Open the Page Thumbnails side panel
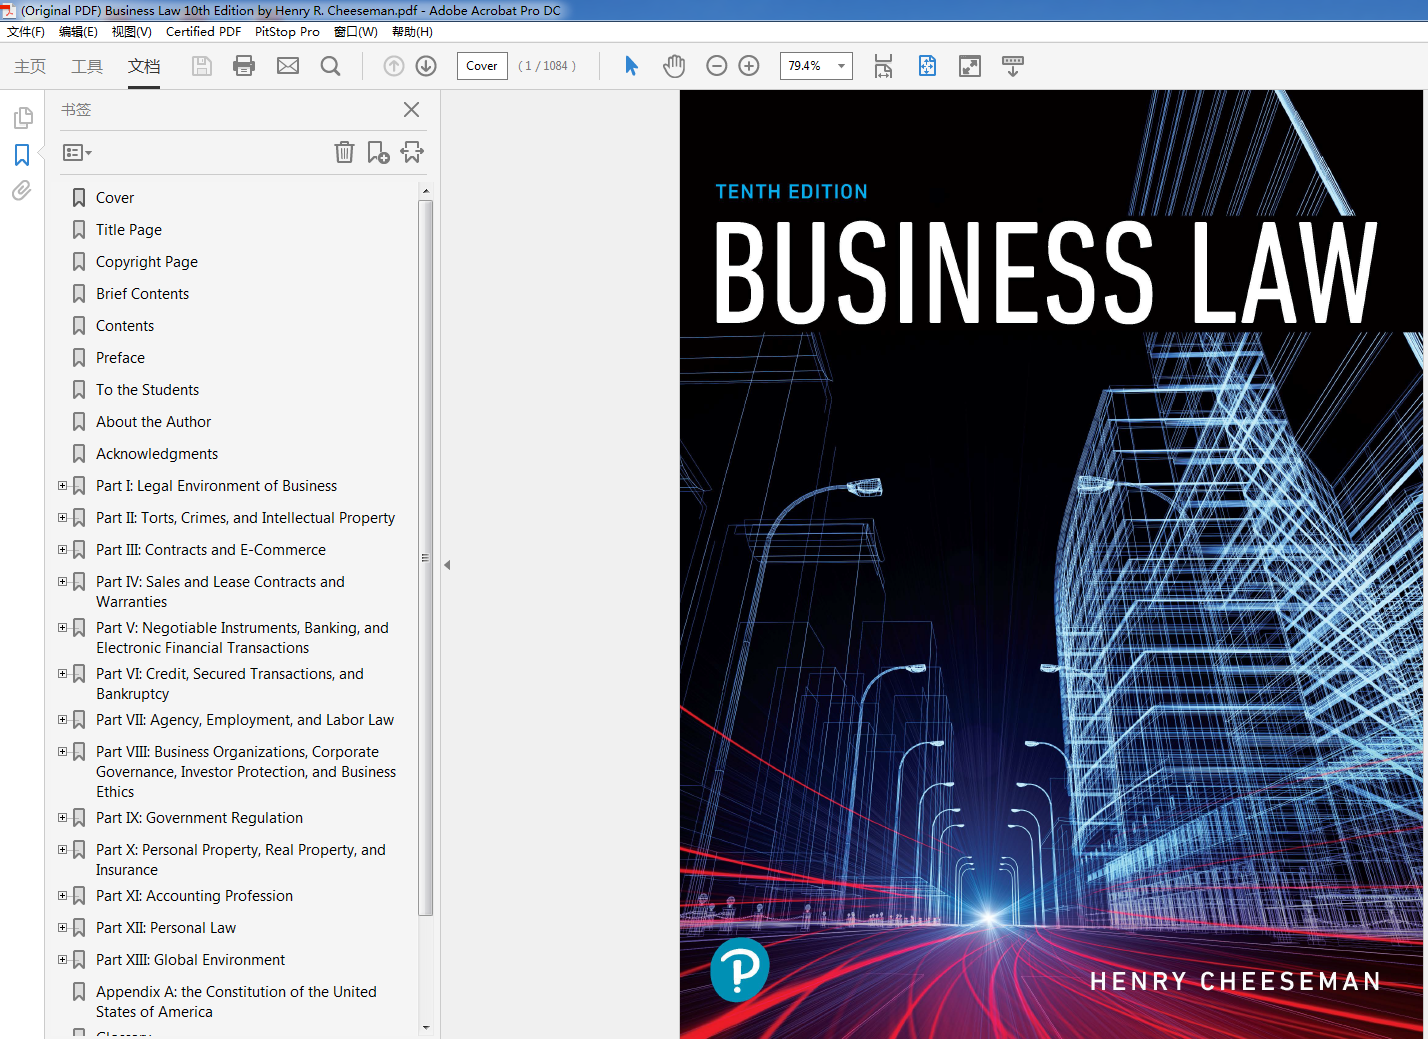 point(22,118)
